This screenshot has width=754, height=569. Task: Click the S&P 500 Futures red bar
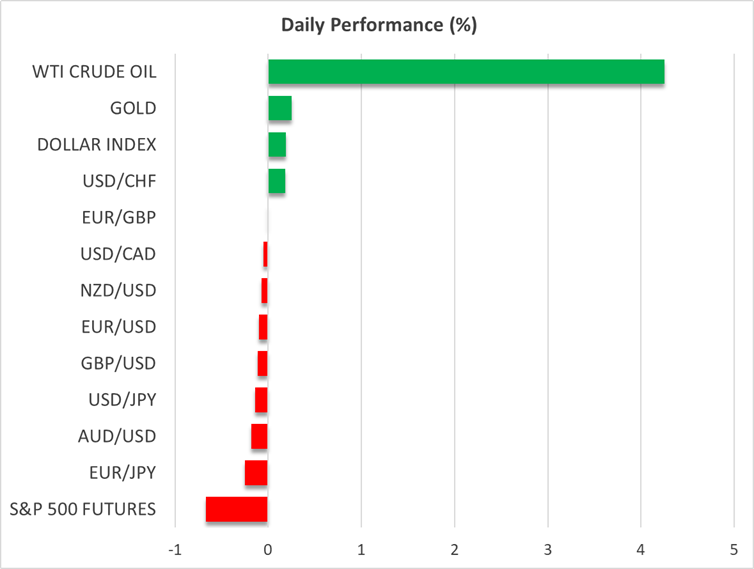[236, 509]
